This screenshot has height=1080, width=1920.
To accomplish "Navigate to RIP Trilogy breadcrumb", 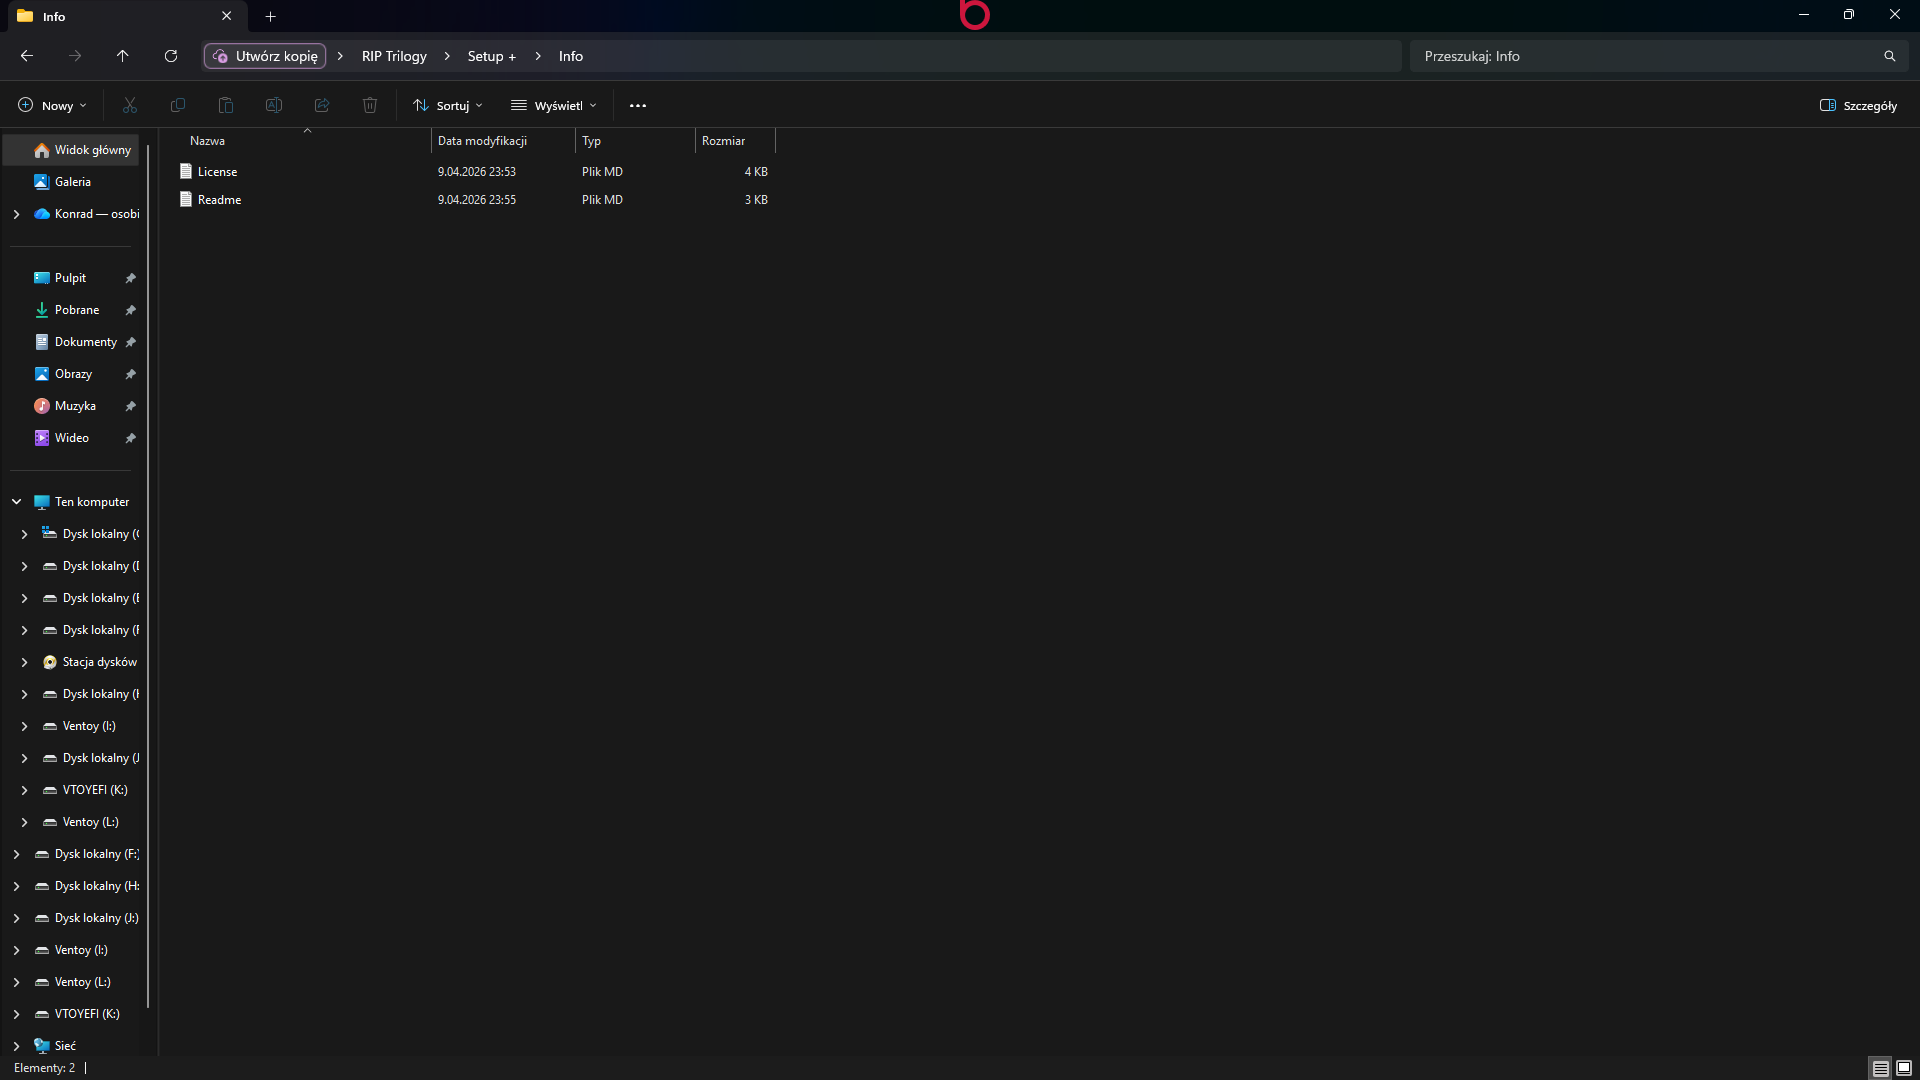I will coord(394,56).
